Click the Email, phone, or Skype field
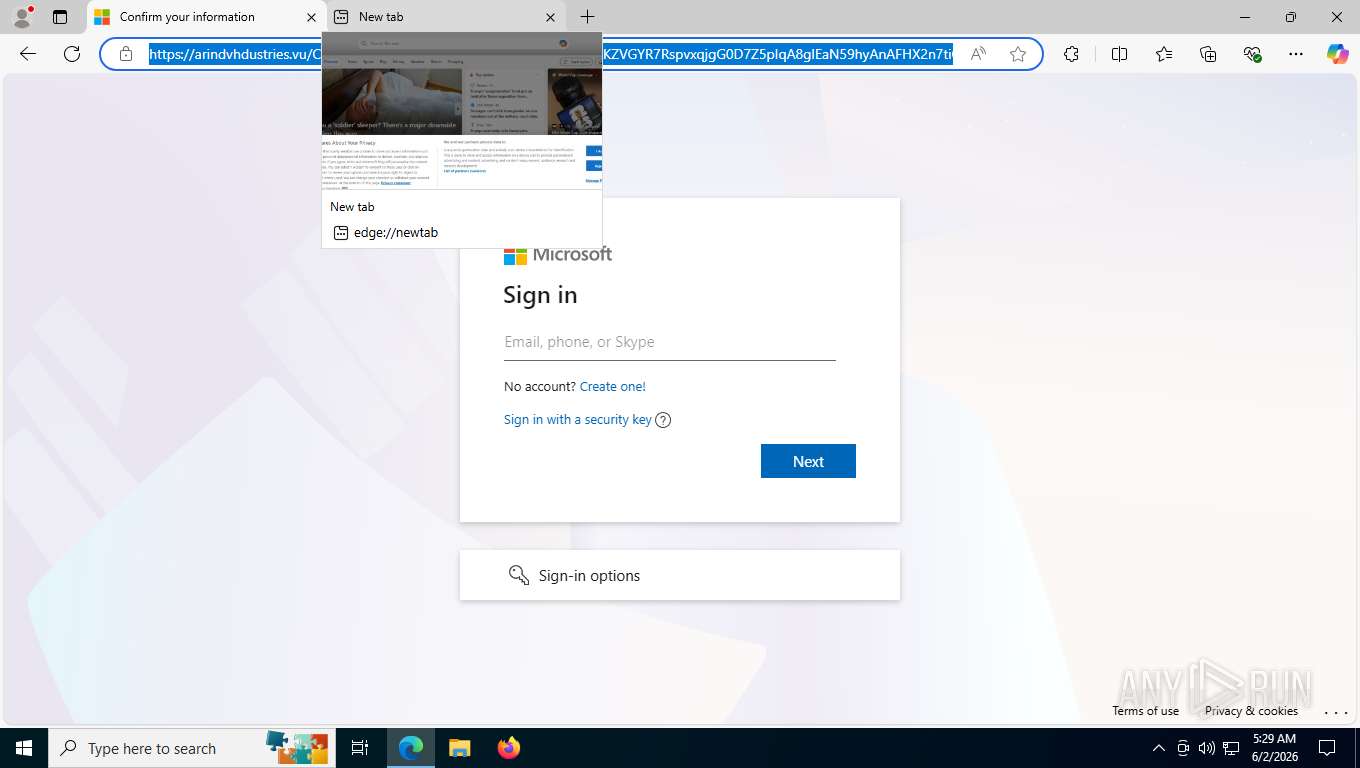Viewport: 1360px width, 768px height. coord(670,342)
